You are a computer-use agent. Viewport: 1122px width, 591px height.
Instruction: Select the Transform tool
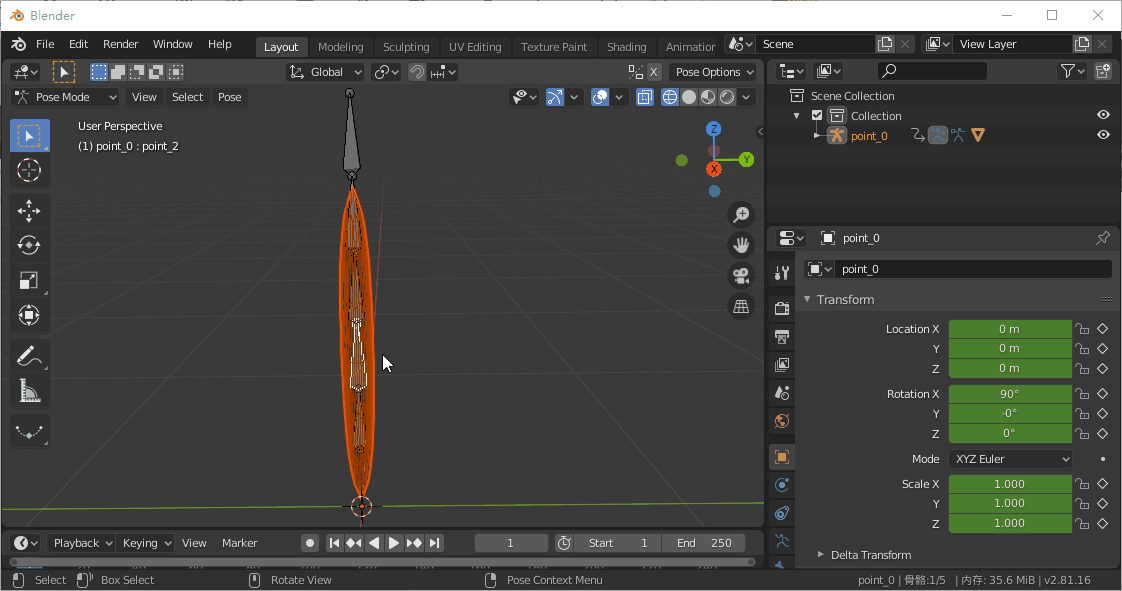coord(29,316)
